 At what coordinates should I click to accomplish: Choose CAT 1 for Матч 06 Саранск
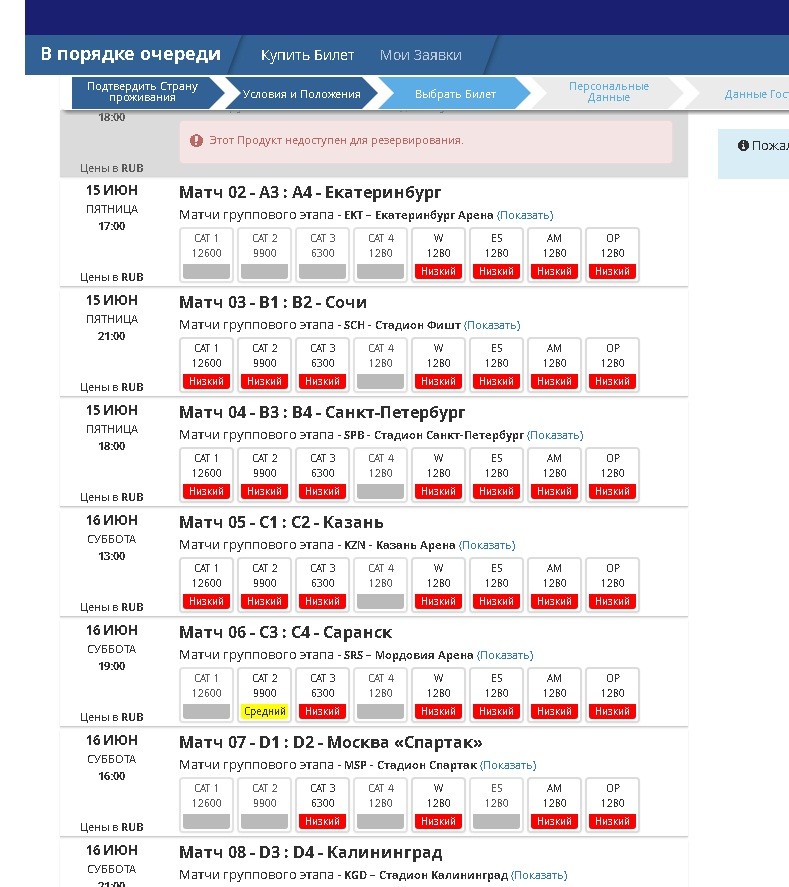pyautogui.click(x=206, y=695)
